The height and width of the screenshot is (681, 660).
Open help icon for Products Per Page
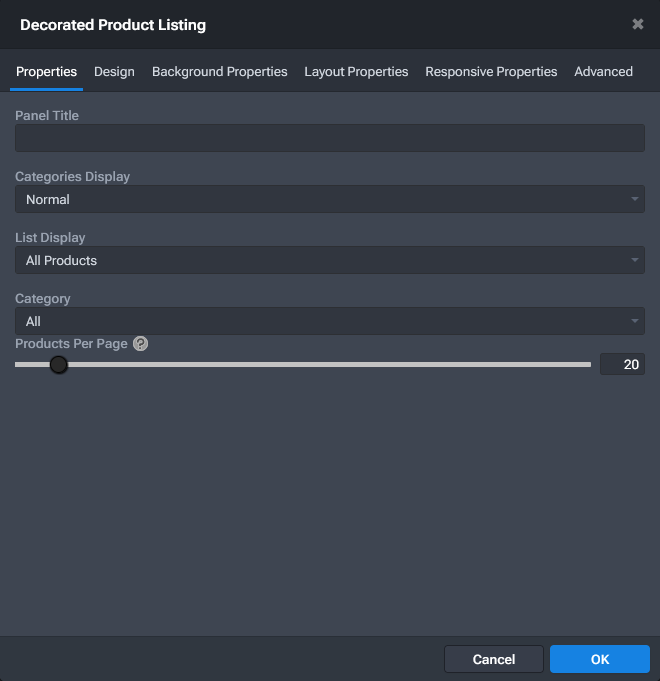point(140,344)
